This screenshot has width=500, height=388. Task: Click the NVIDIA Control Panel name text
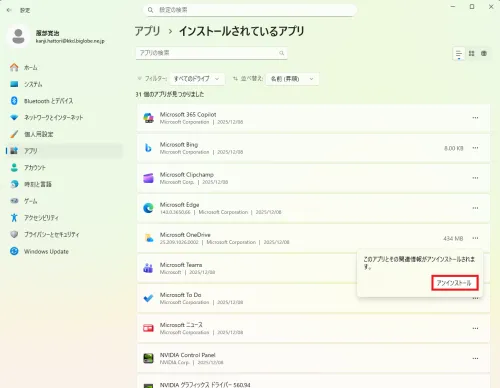188,355
